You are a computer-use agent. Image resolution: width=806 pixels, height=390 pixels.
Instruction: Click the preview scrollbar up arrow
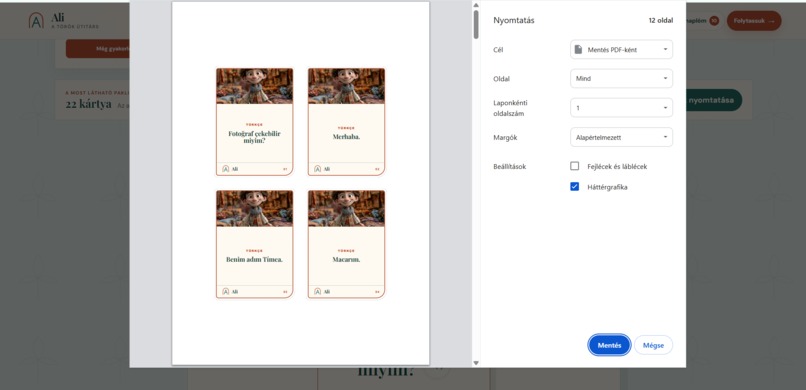476,5
